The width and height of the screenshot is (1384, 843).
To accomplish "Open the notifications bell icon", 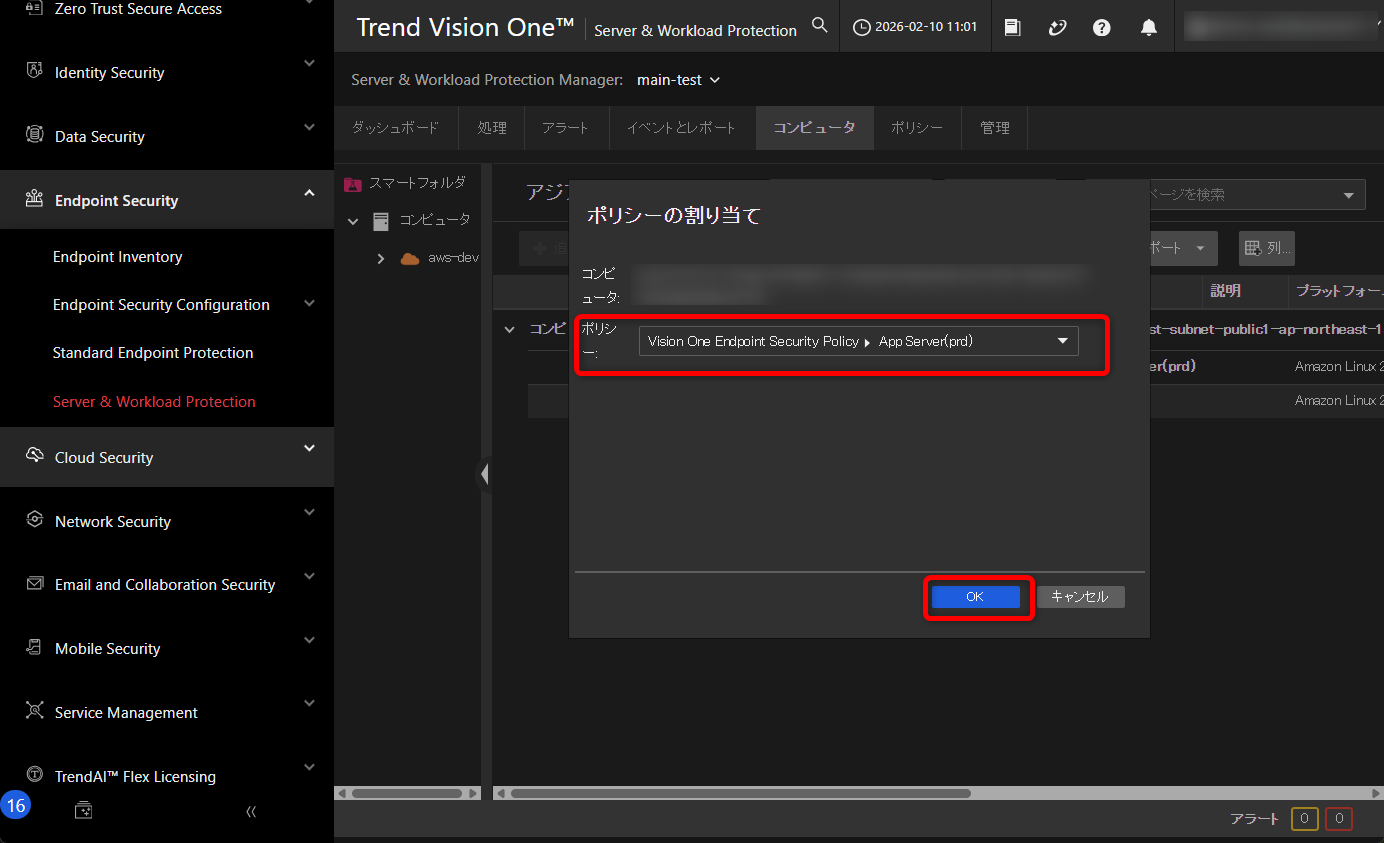I will pos(1149,28).
